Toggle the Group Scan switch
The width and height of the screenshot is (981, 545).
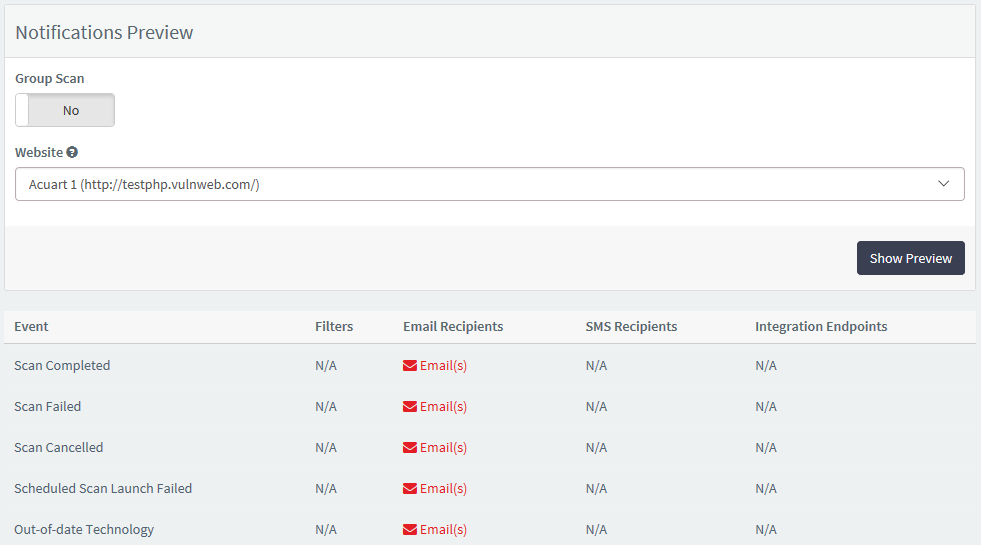(65, 110)
